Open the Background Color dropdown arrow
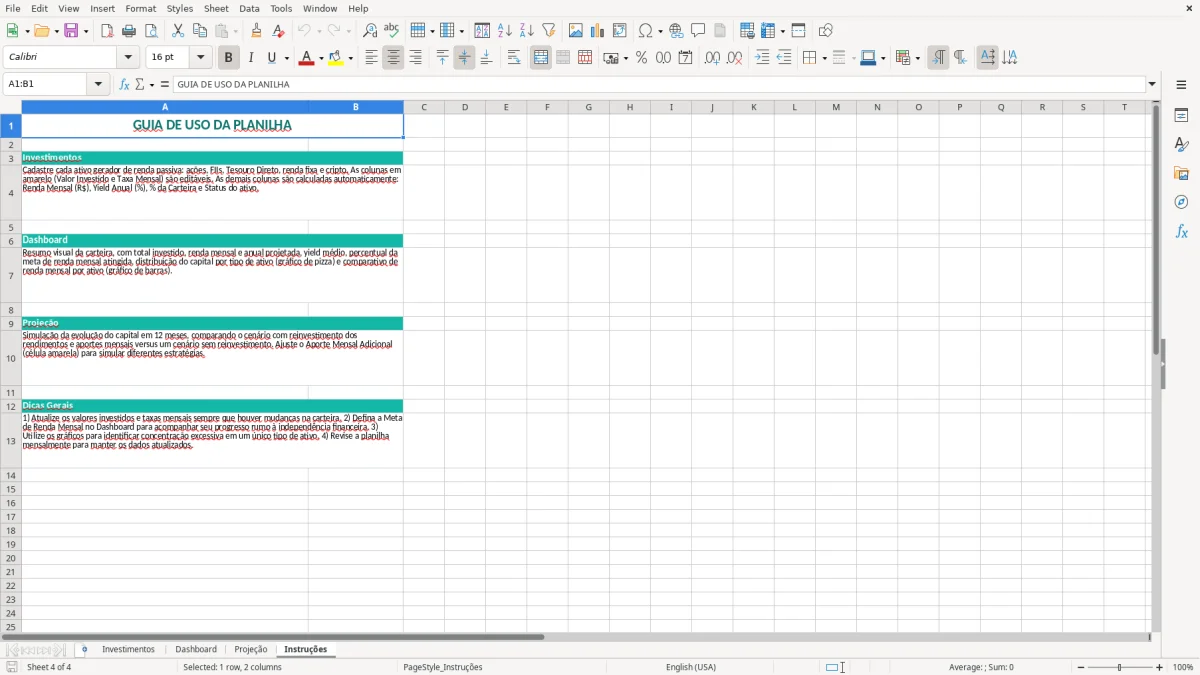 tap(350, 58)
